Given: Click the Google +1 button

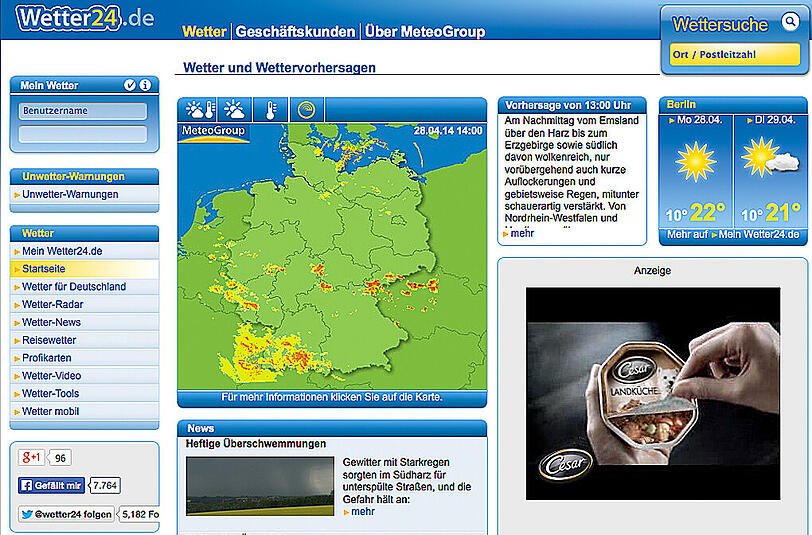Looking at the screenshot, I should tap(32, 458).
